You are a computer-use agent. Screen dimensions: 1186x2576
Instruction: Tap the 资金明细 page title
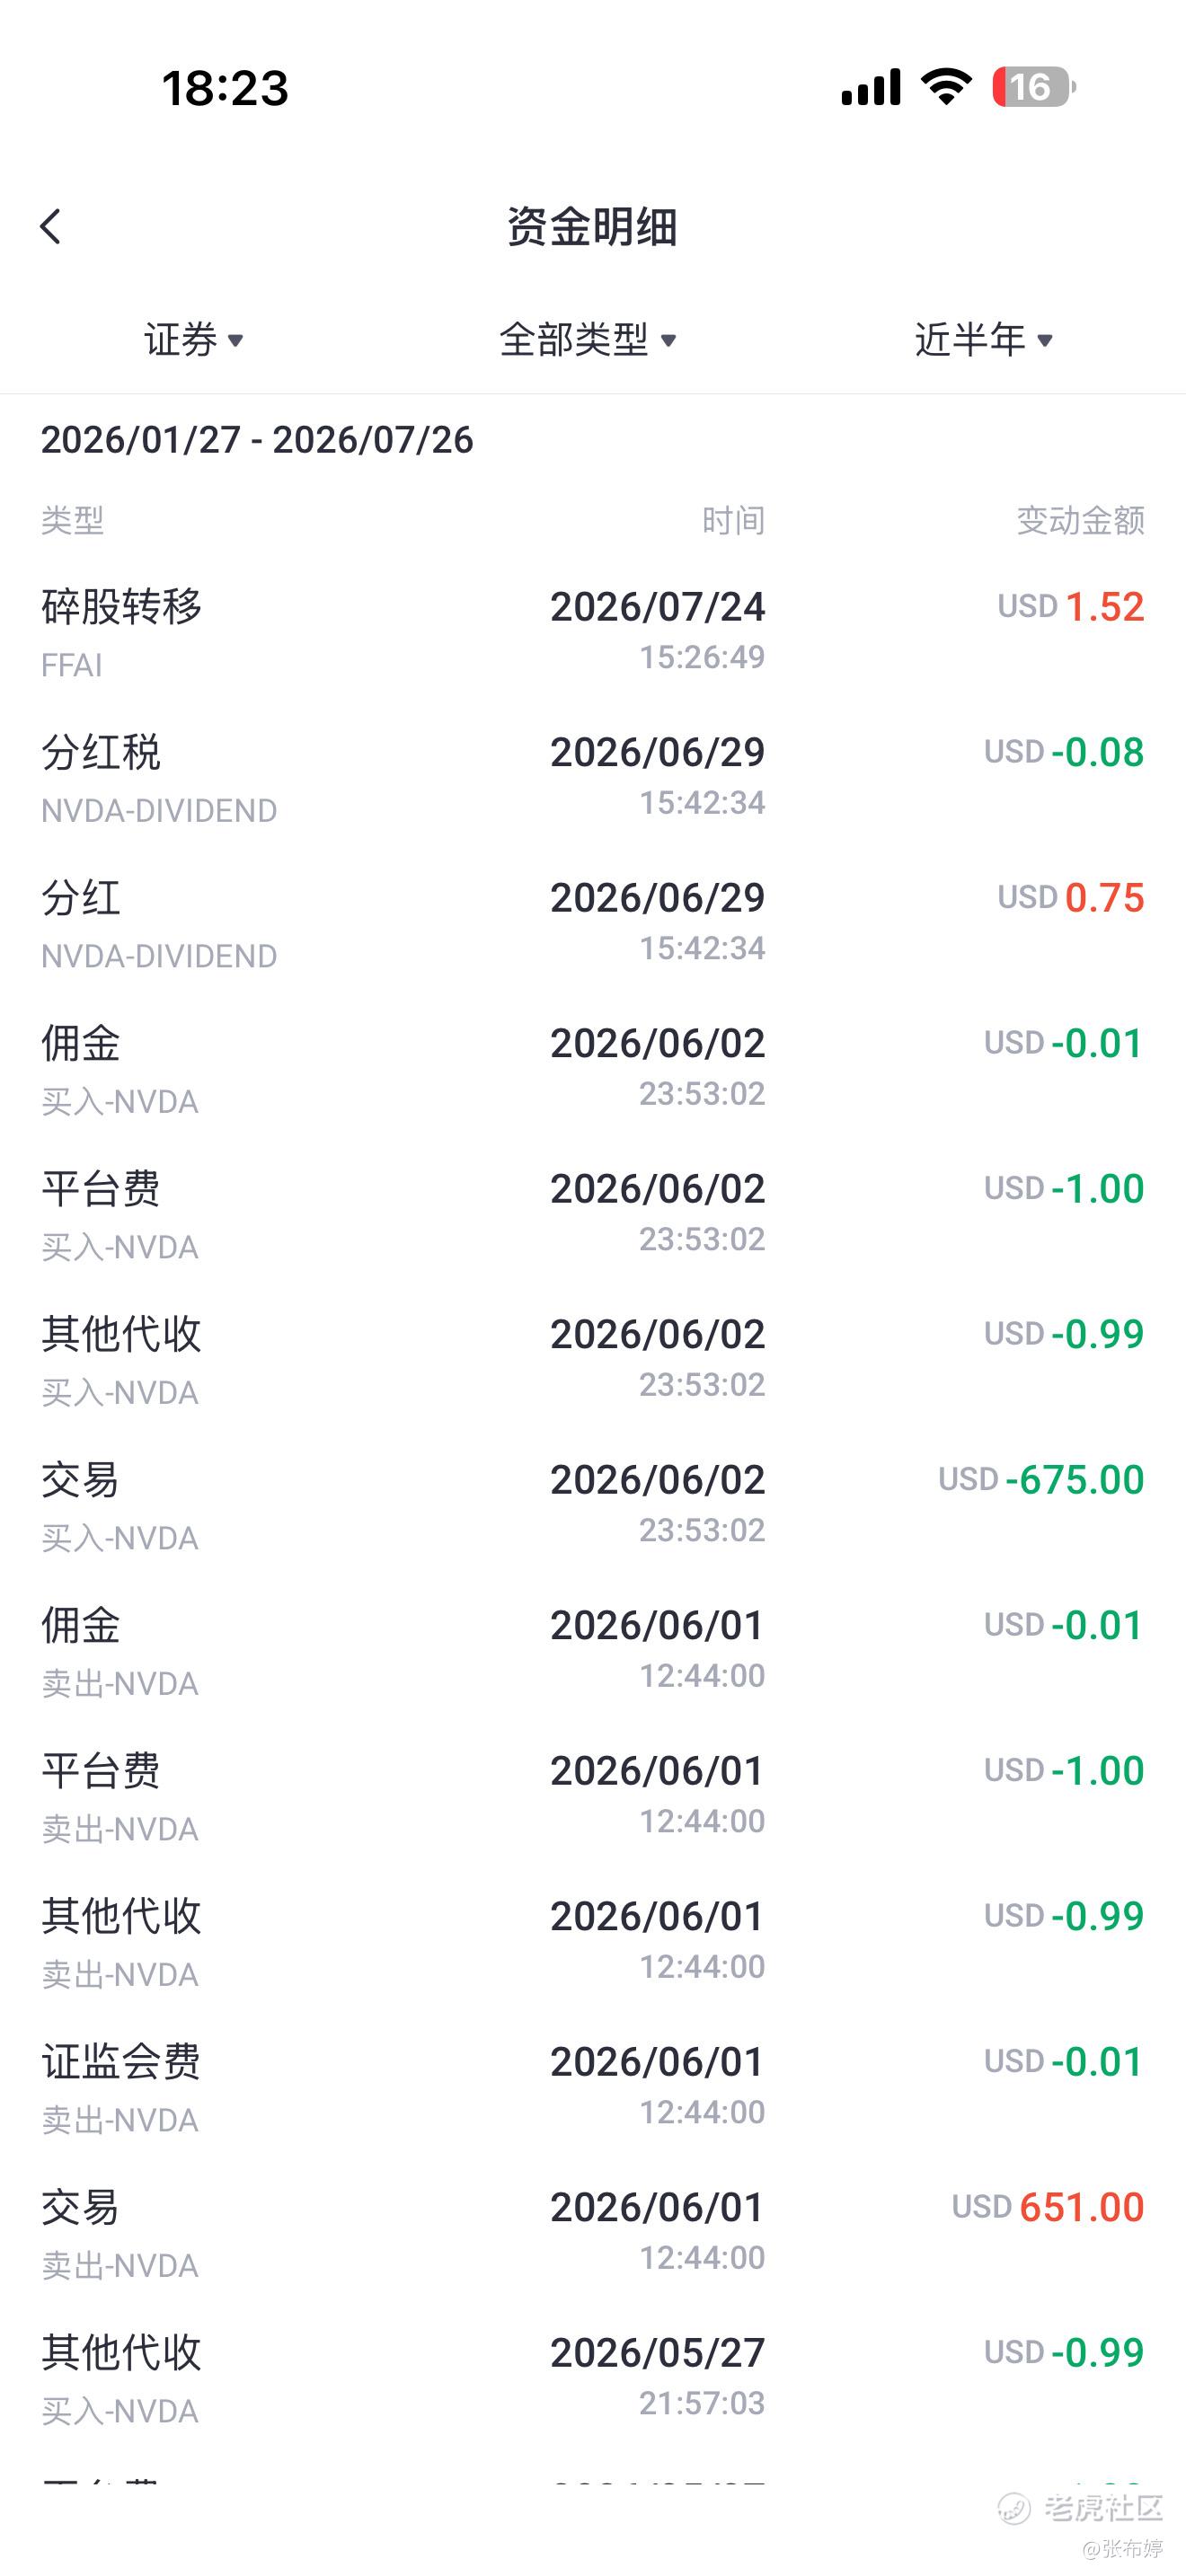[x=592, y=227]
